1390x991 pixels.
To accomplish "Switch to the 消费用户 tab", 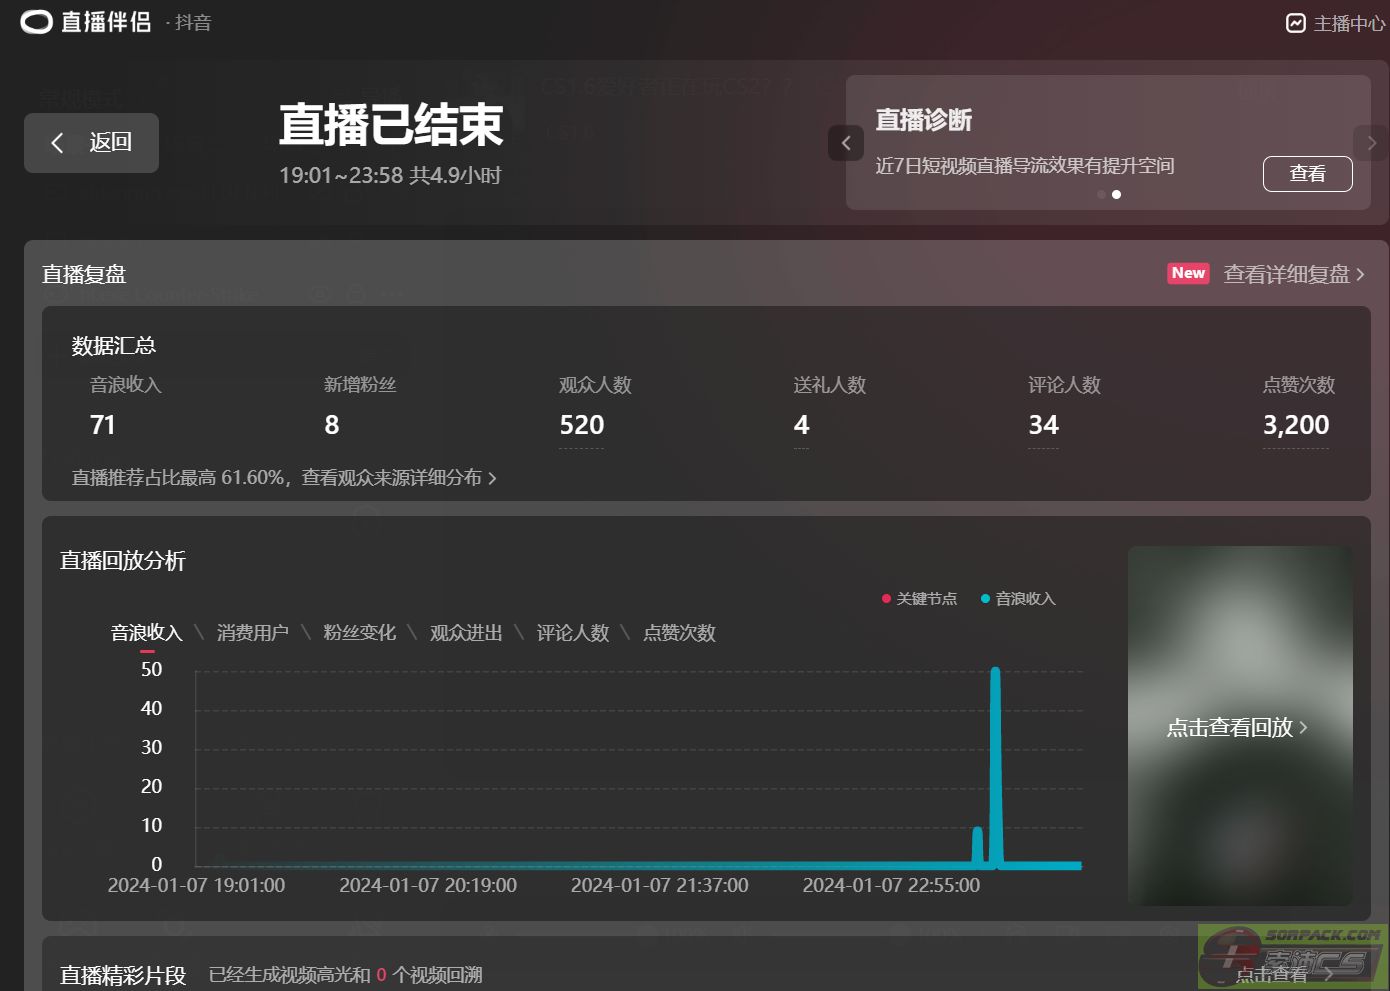I will 252,633.
